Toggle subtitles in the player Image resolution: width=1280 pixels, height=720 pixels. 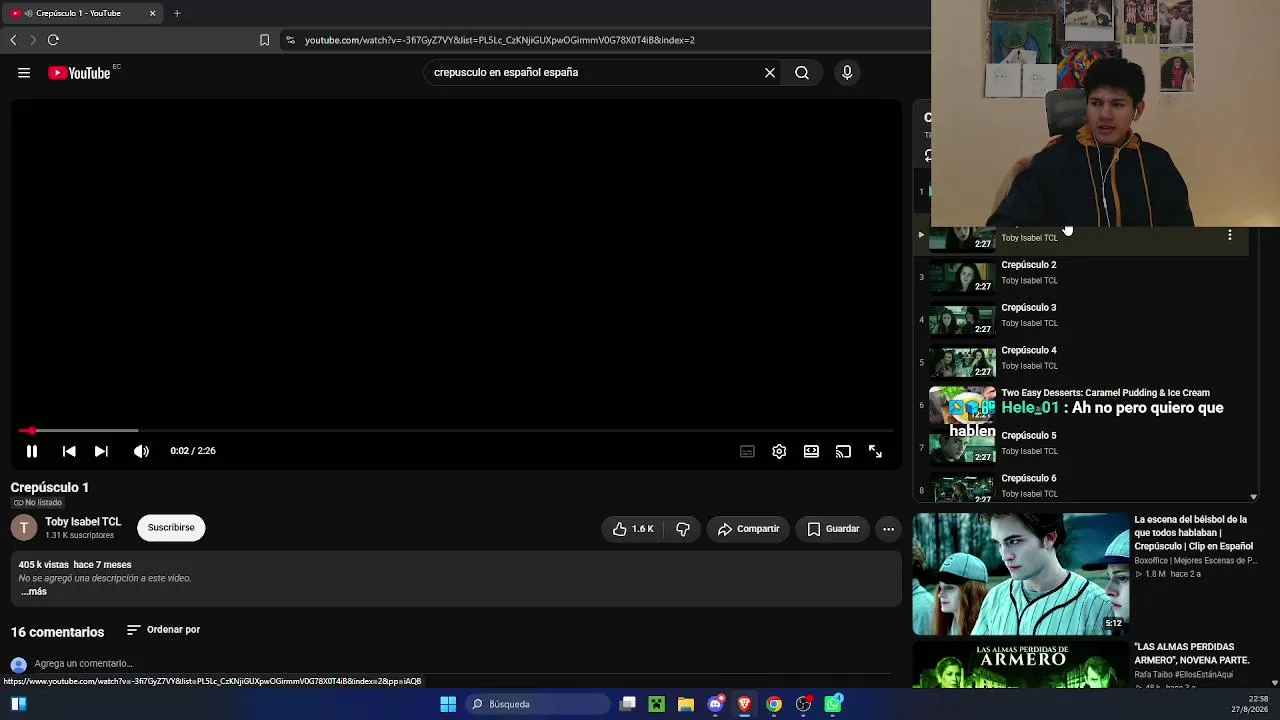[747, 451]
